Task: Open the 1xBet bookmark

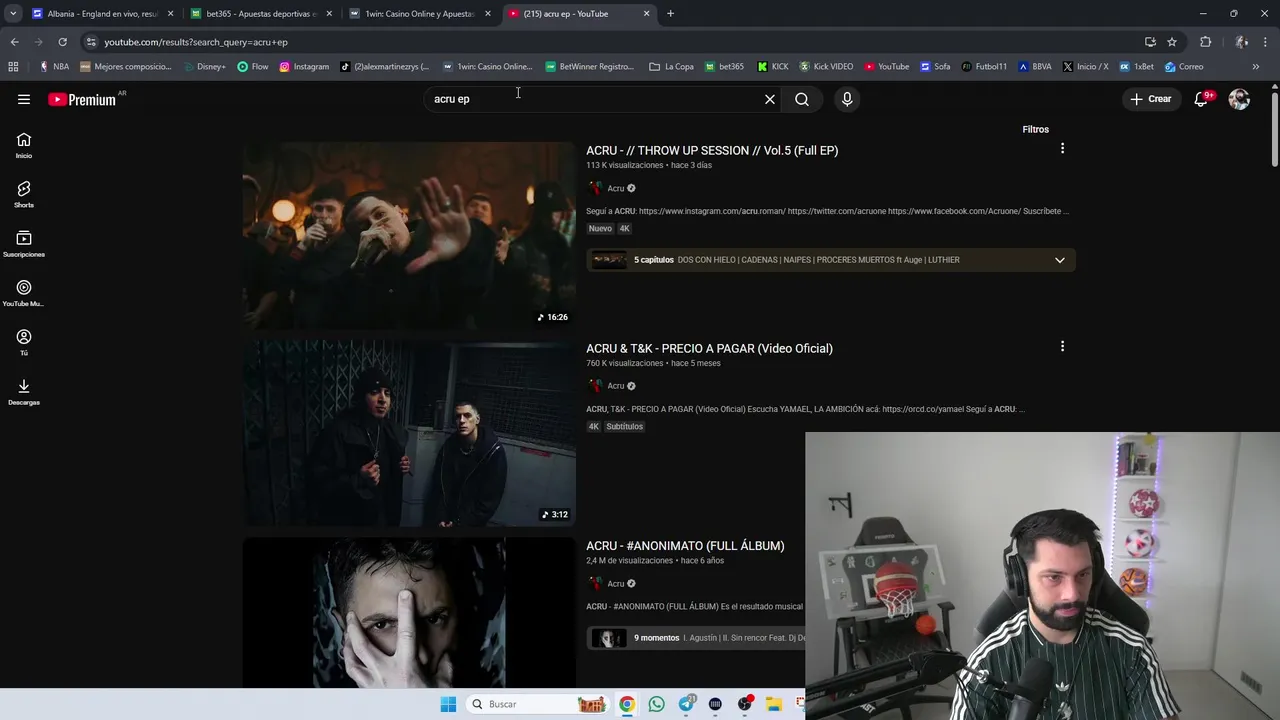Action: coord(1136,67)
